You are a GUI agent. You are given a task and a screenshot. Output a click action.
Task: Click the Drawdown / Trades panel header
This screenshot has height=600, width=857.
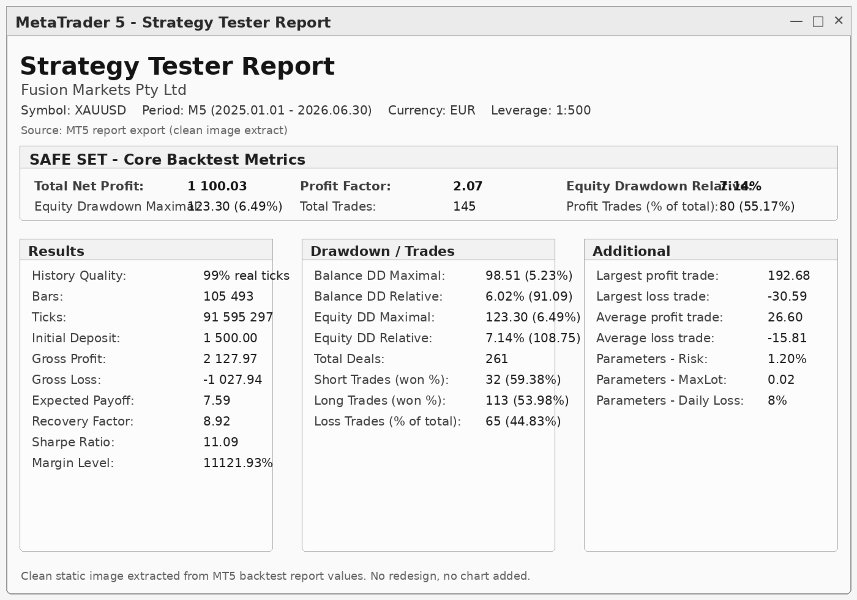click(x=383, y=251)
